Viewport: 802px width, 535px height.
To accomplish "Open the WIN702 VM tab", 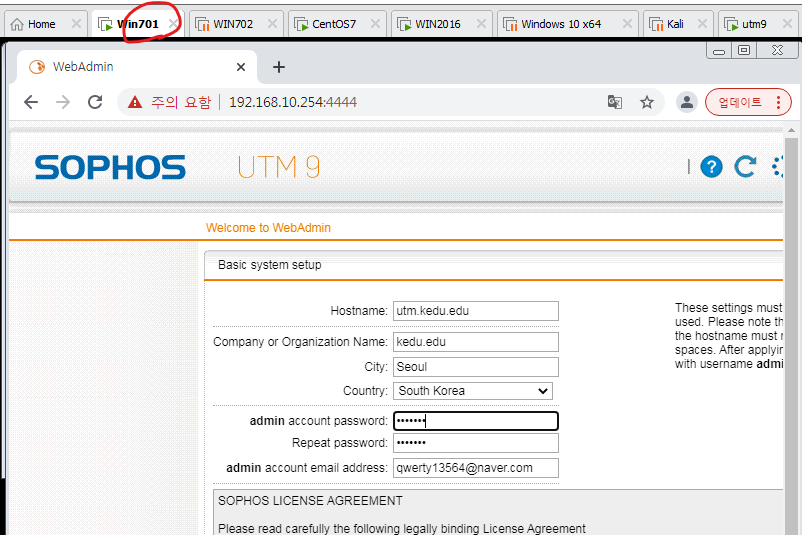I will [x=233, y=24].
